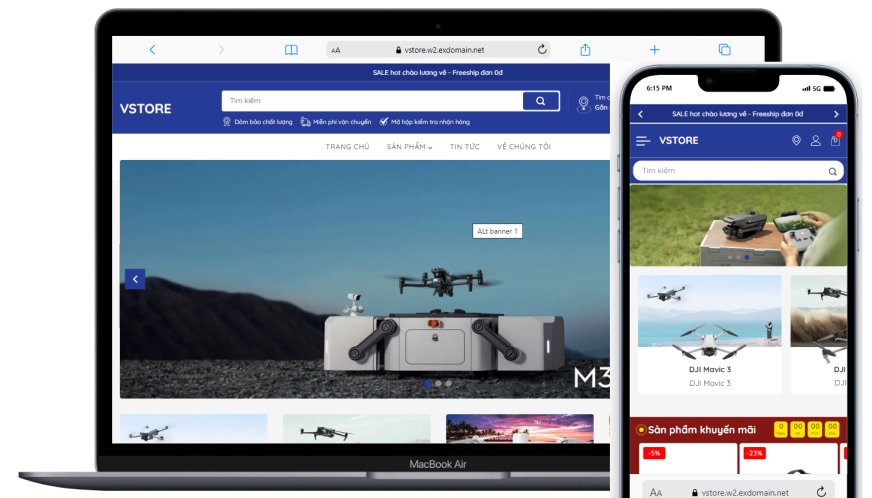Click the AA text size icon in phone Safari
The image size is (872, 498).
[656, 492]
